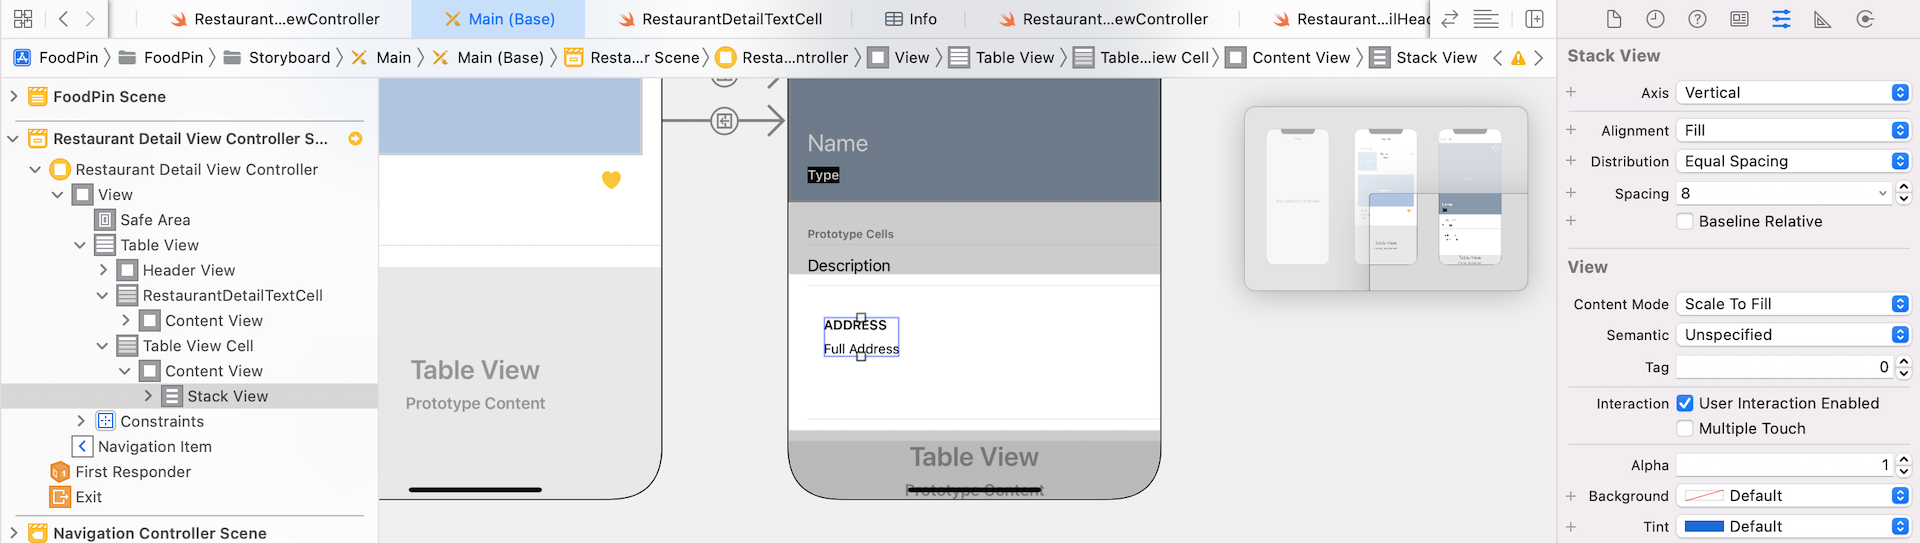
Task: Select the Name label in header
Action: click(837, 144)
